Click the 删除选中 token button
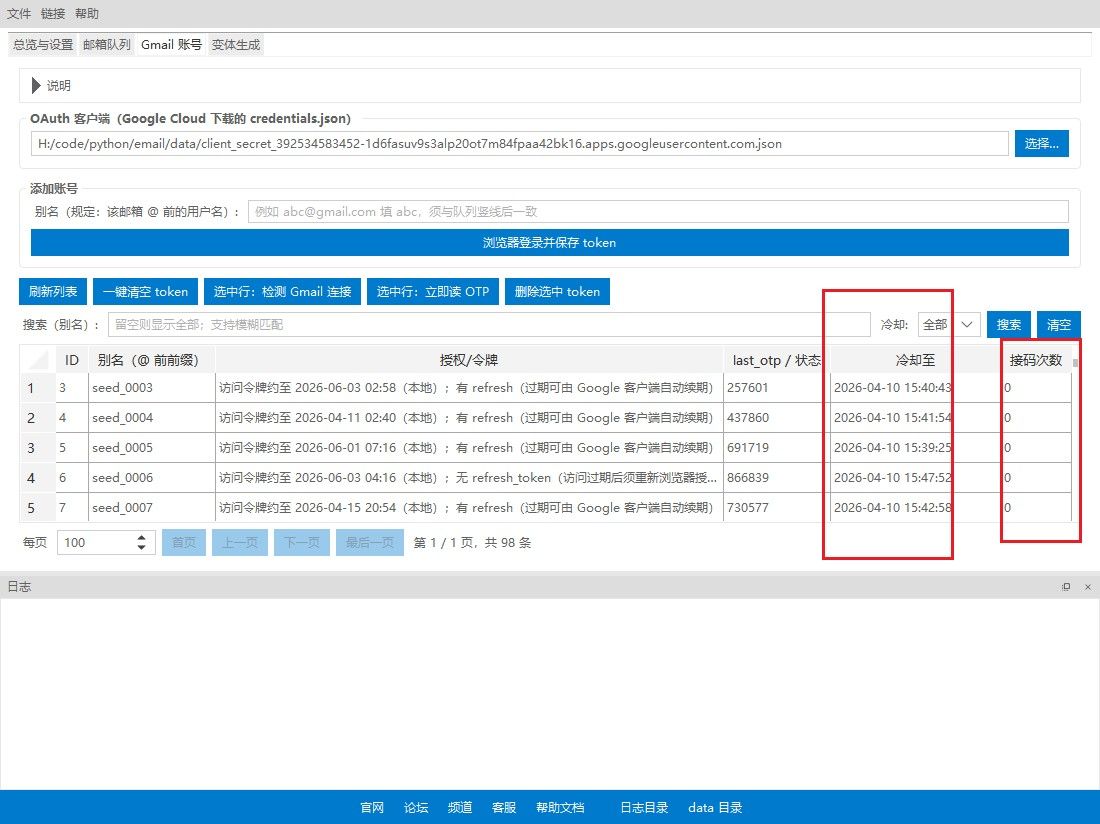The width and height of the screenshot is (1100, 824). (x=557, y=292)
